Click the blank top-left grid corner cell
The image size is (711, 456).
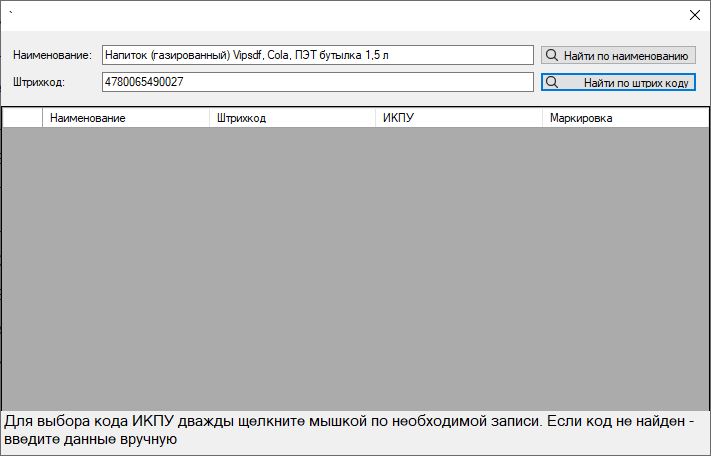tap(22, 118)
